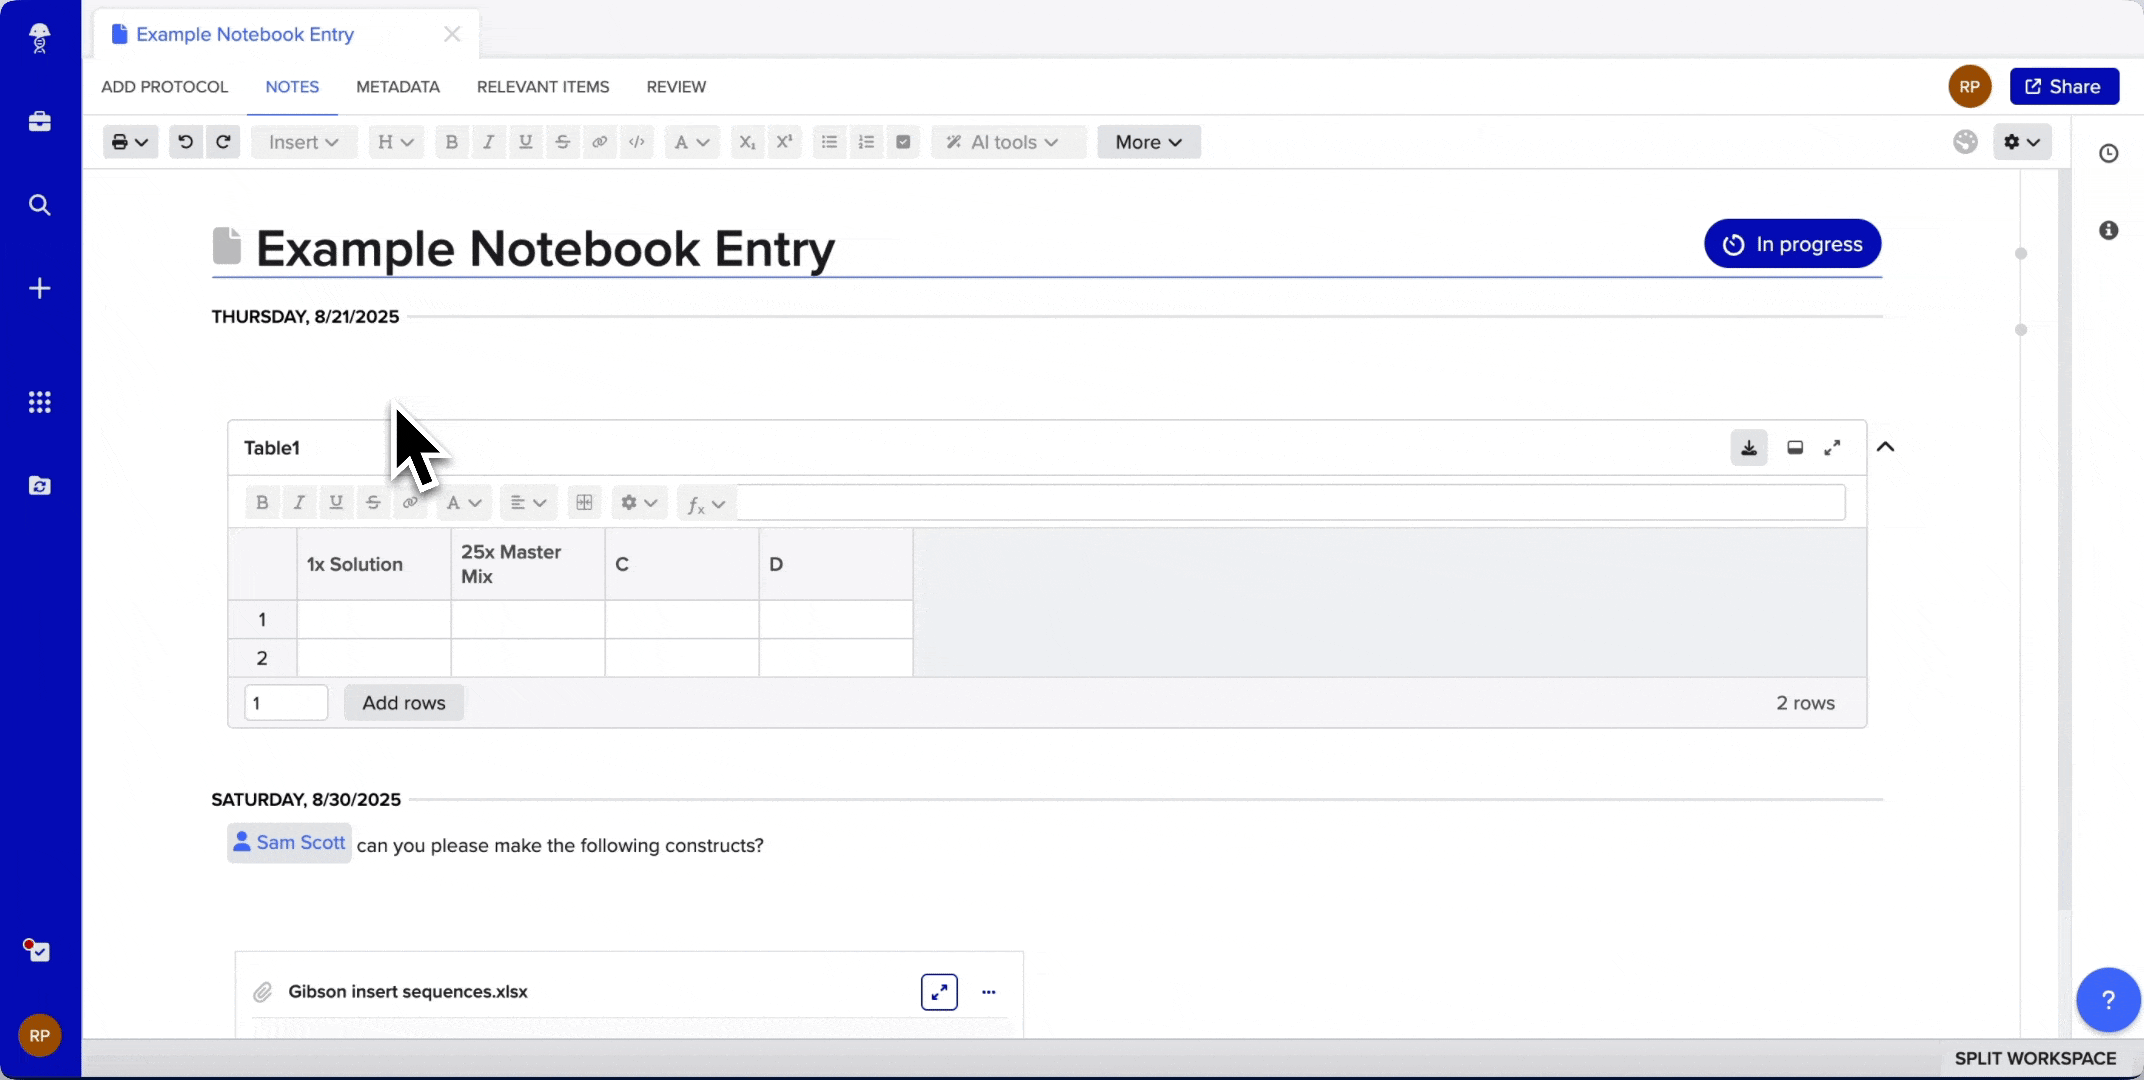
Task: Open the Insert dropdown menu
Action: (303, 142)
